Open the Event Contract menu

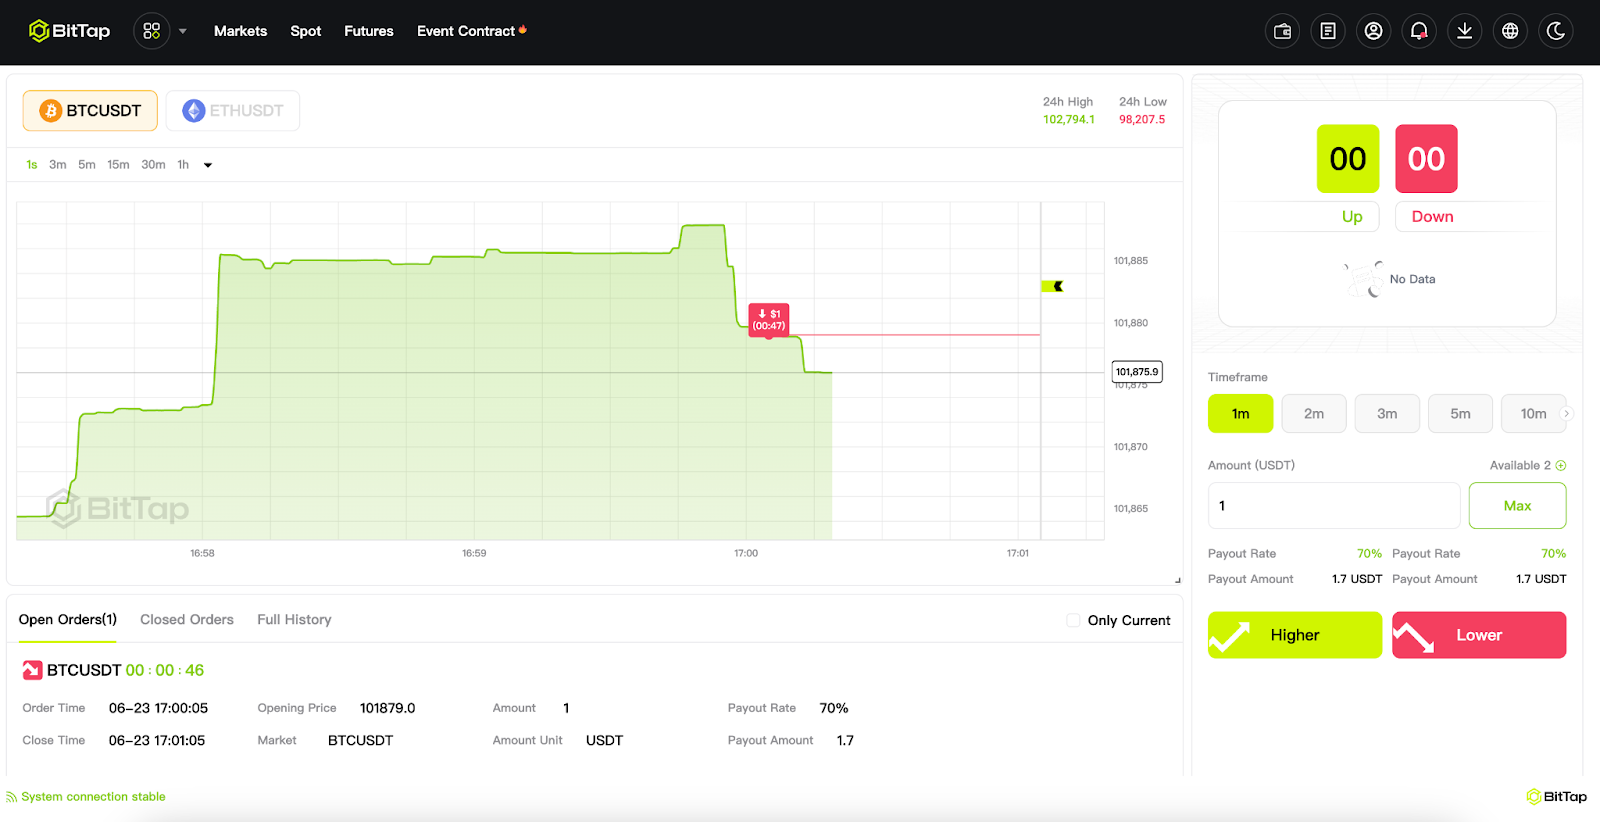466,31
